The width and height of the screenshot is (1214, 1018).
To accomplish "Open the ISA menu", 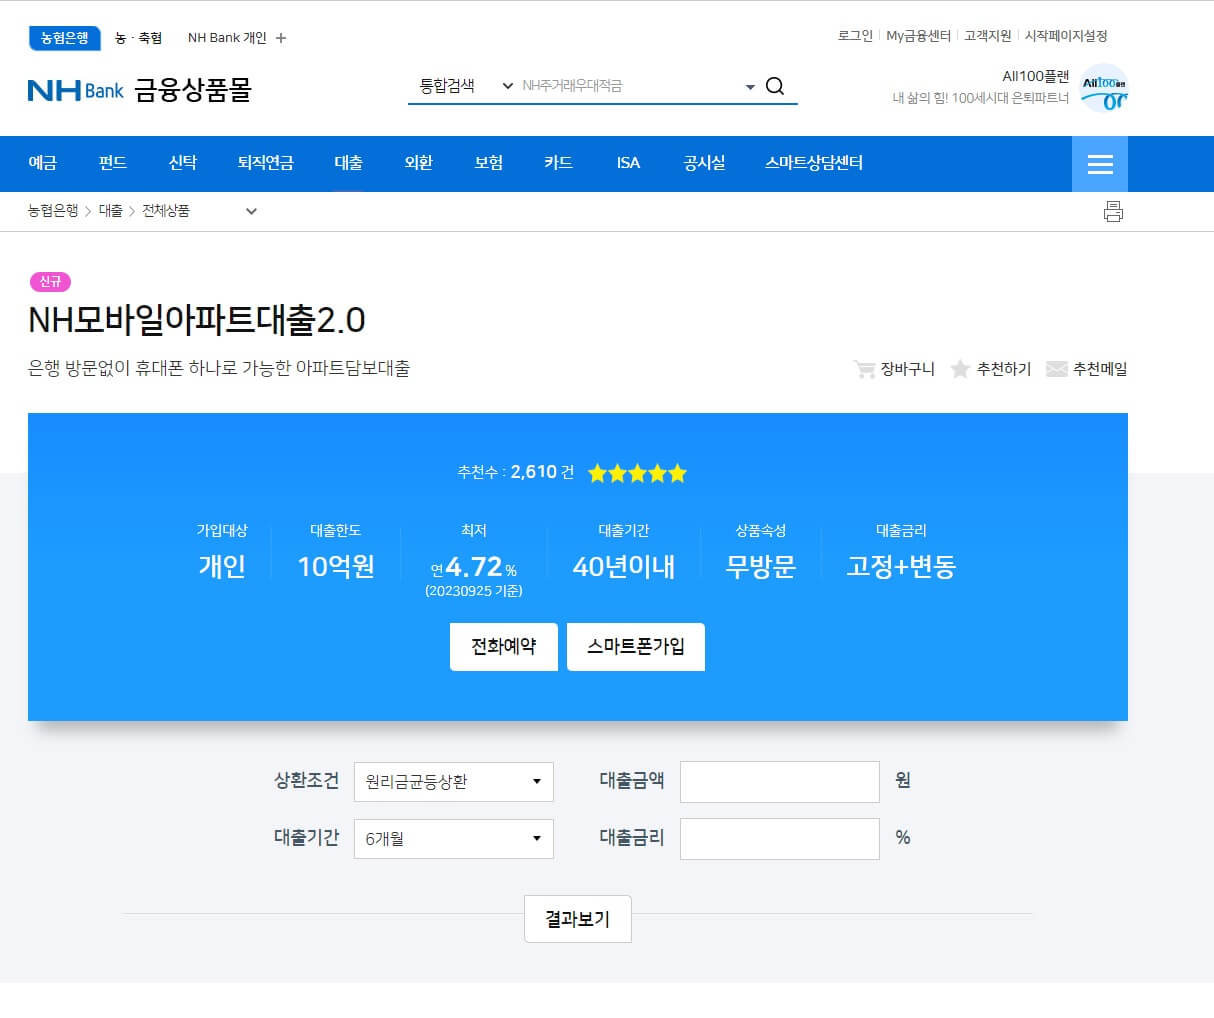I will (628, 163).
